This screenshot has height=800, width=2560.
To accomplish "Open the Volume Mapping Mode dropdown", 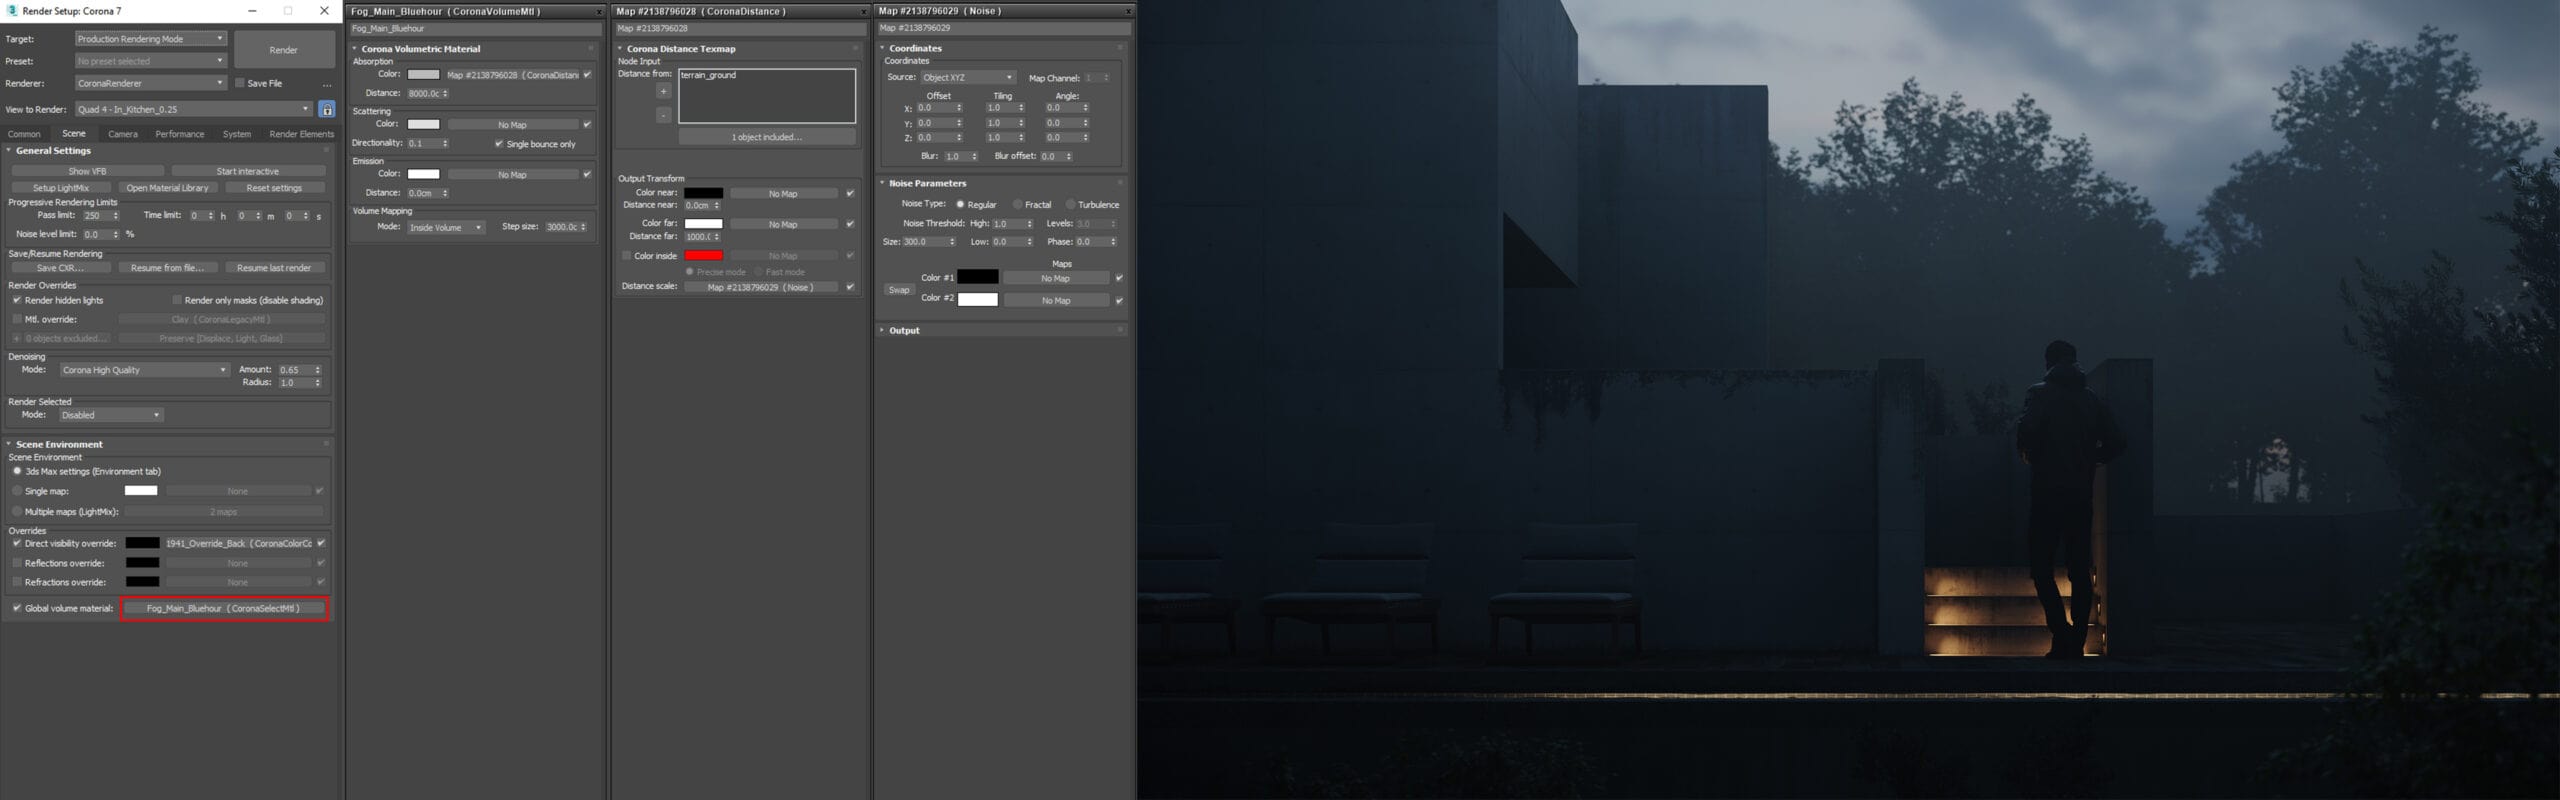I will pos(445,228).
